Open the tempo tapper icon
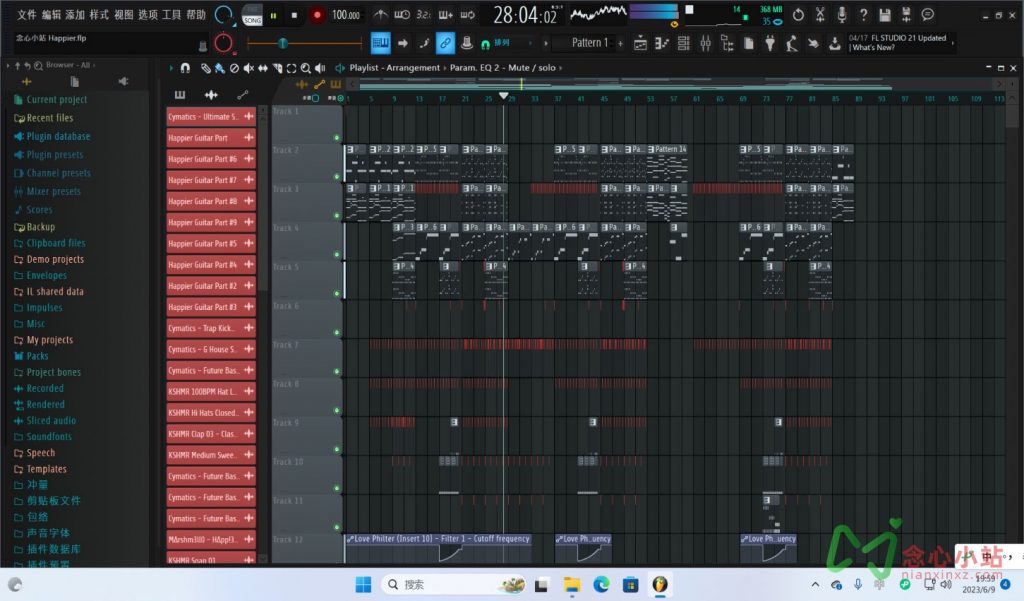Viewport: 1024px width, 601px height. (792, 44)
